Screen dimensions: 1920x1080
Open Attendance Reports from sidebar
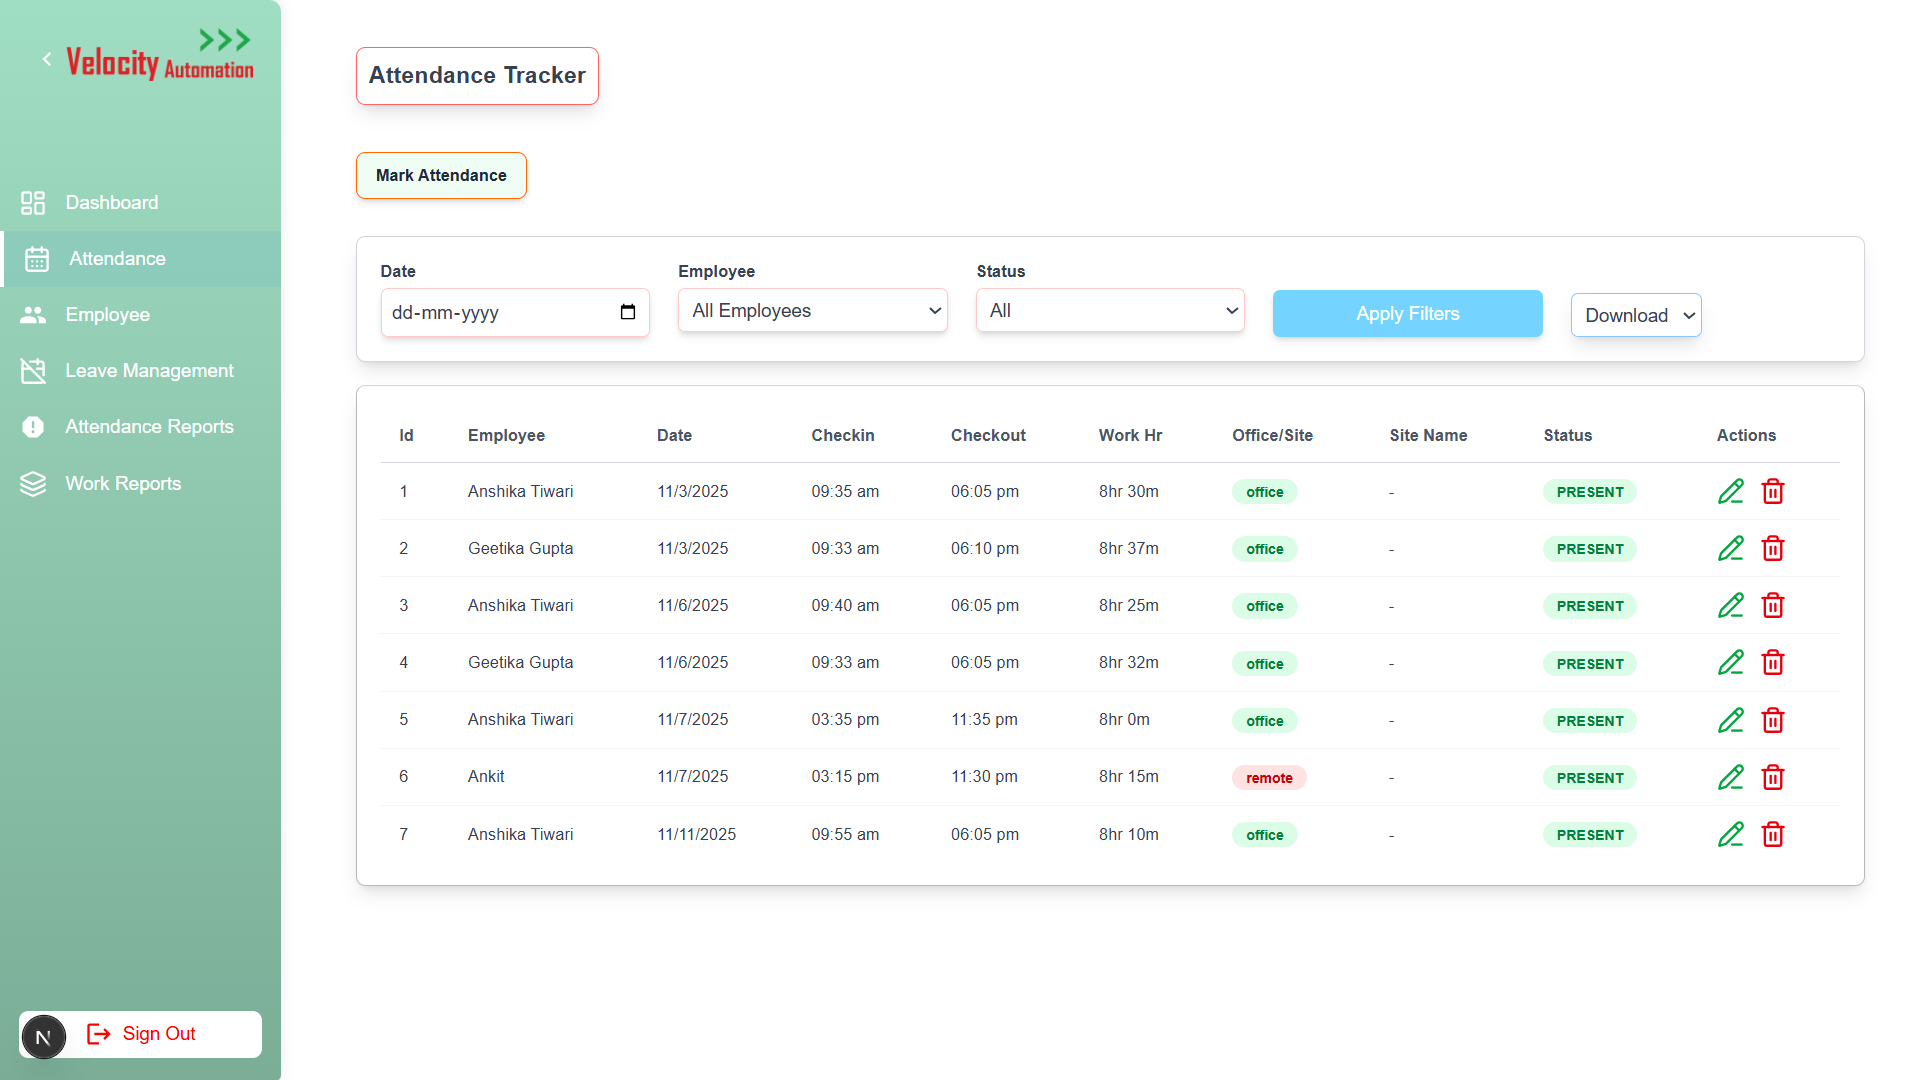coord(149,427)
